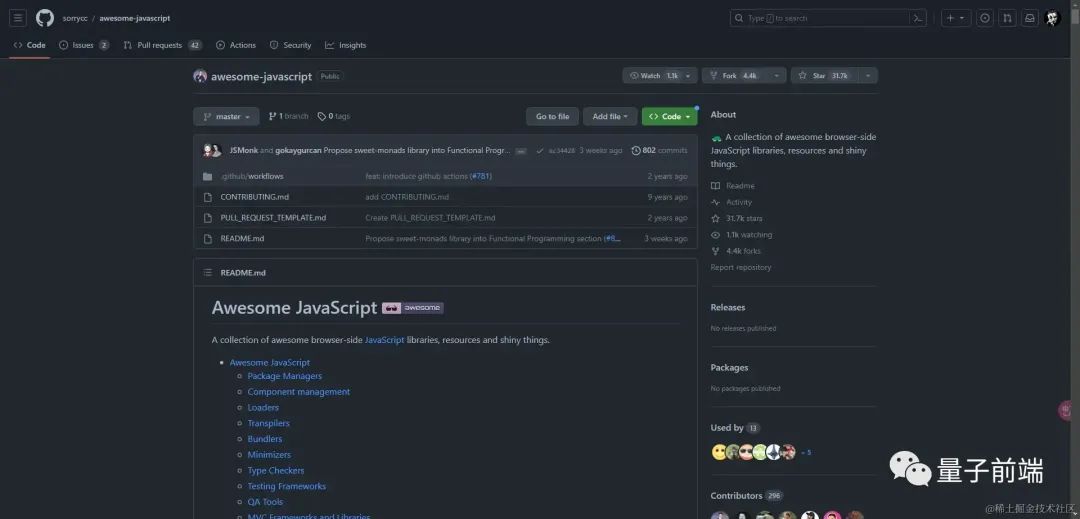Expand the Star lists dropdown arrow
The height and width of the screenshot is (519, 1080).
tap(868, 76)
